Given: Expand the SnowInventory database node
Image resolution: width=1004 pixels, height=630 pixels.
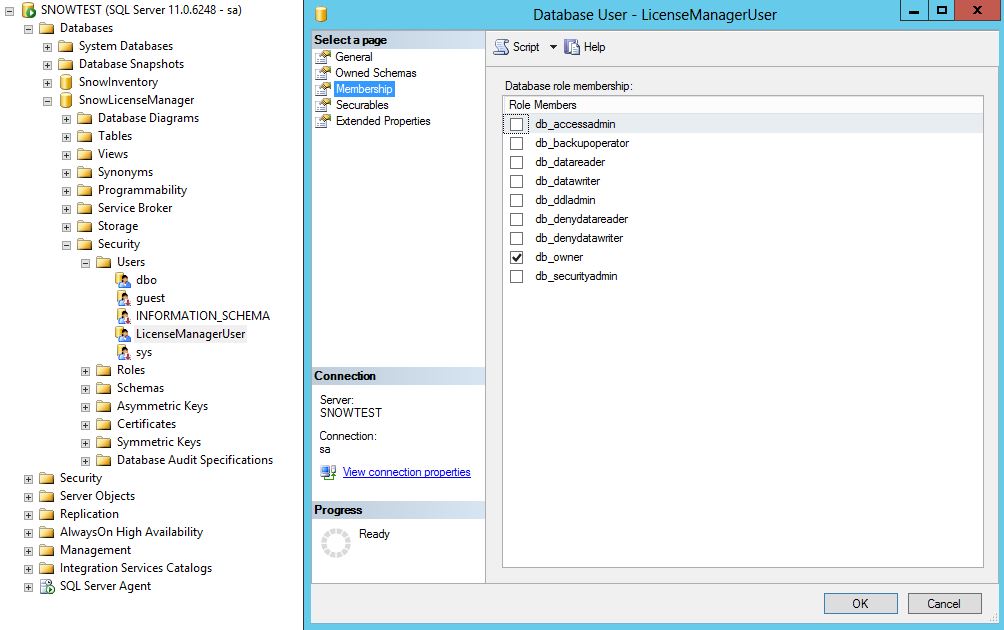Looking at the screenshot, I should (x=47, y=83).
